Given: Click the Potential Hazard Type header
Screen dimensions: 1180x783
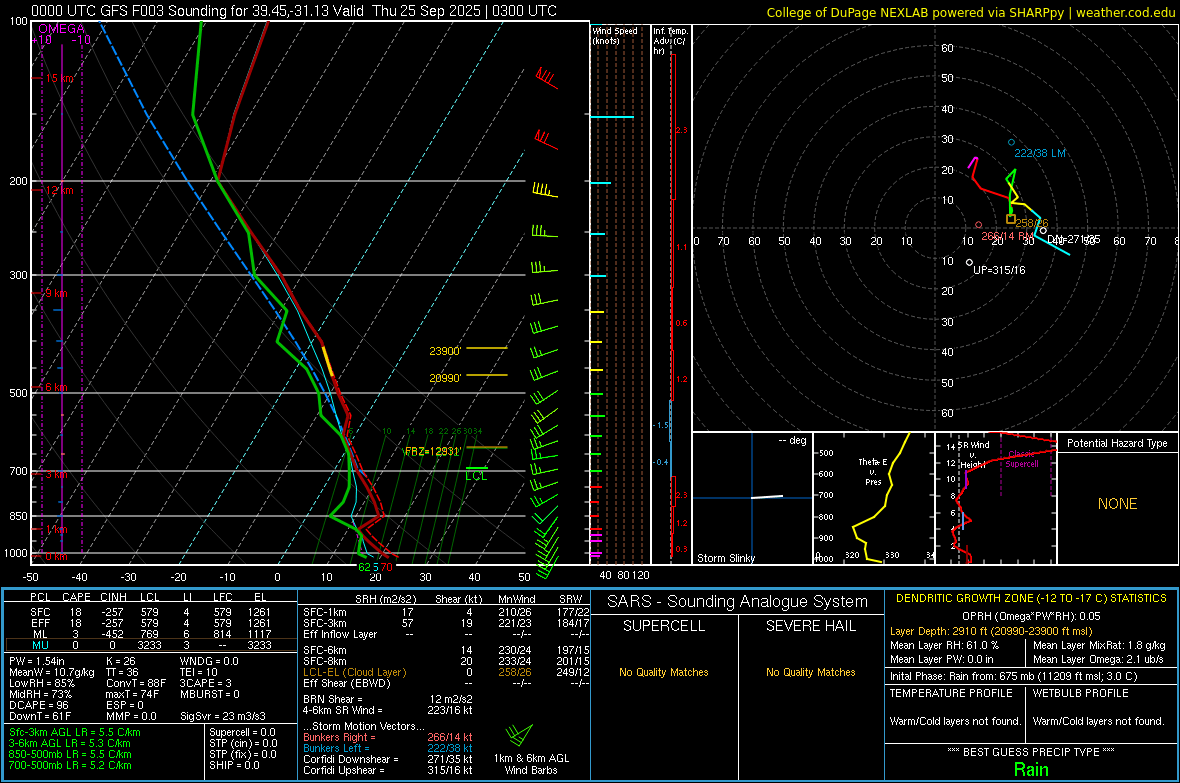Looking at the screenshot, I should click(1117, 443).
